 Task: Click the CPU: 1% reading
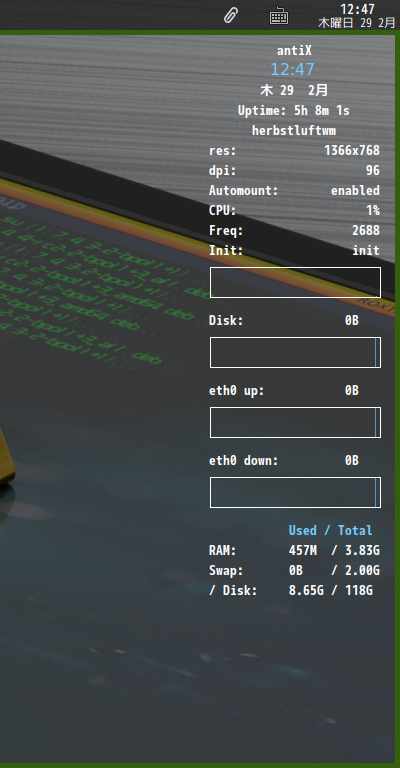tap(294, 211)
